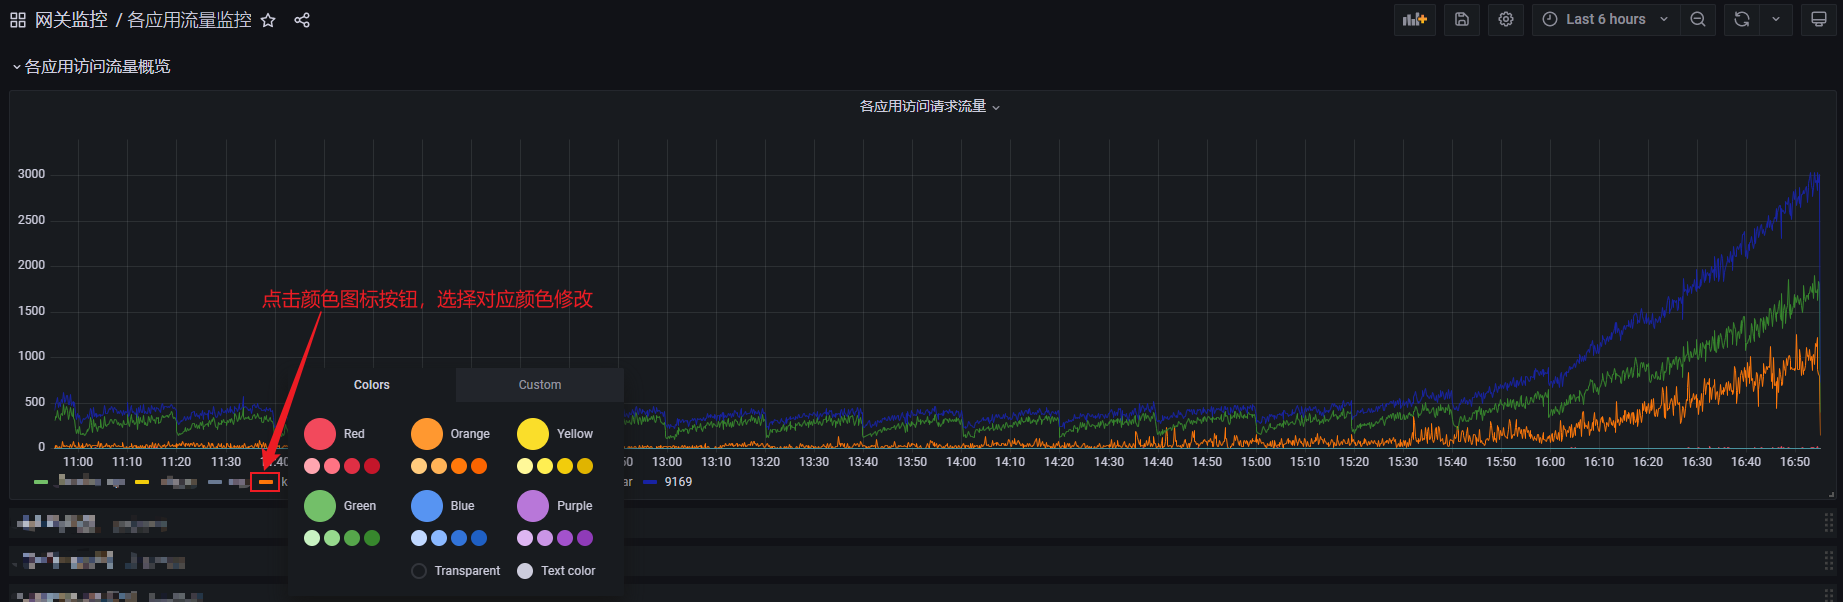The height and width of the screenshot is (602, 1843).
Task: Choose the darkest yellow shade
Action: [x=585, y=466]
